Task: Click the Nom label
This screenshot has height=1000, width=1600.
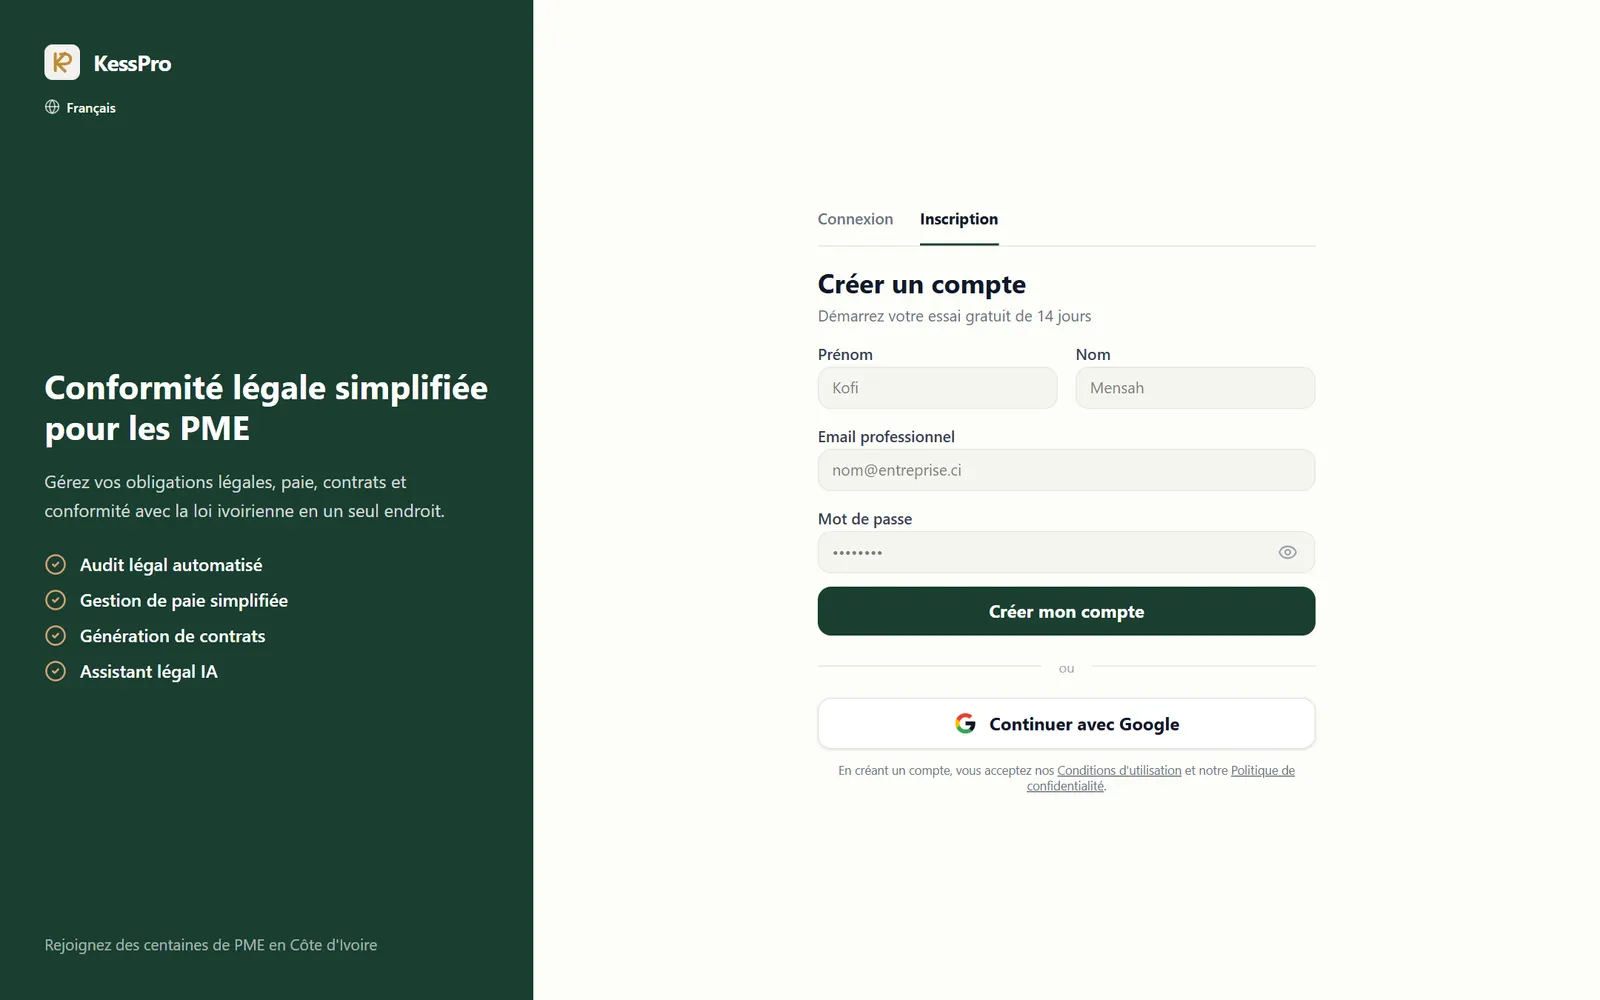Action: coord(1093,355)
